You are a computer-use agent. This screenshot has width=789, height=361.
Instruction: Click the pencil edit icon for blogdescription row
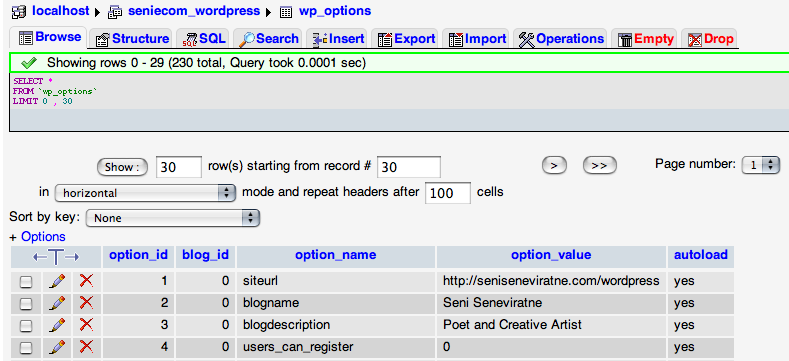57,325
